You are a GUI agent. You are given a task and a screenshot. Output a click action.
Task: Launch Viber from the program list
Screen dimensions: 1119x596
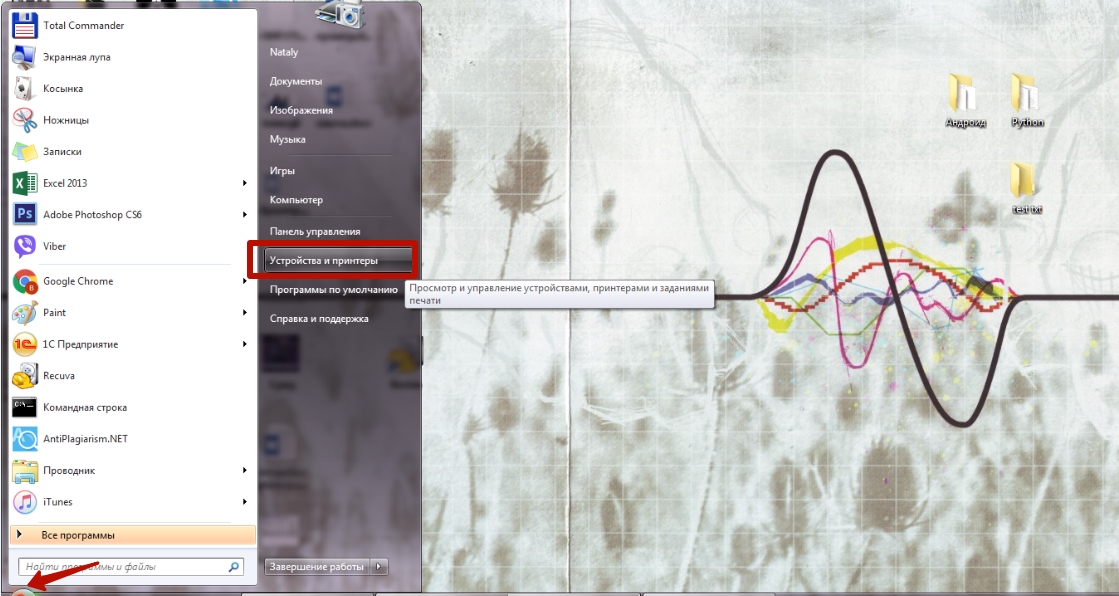pos(54,246)
